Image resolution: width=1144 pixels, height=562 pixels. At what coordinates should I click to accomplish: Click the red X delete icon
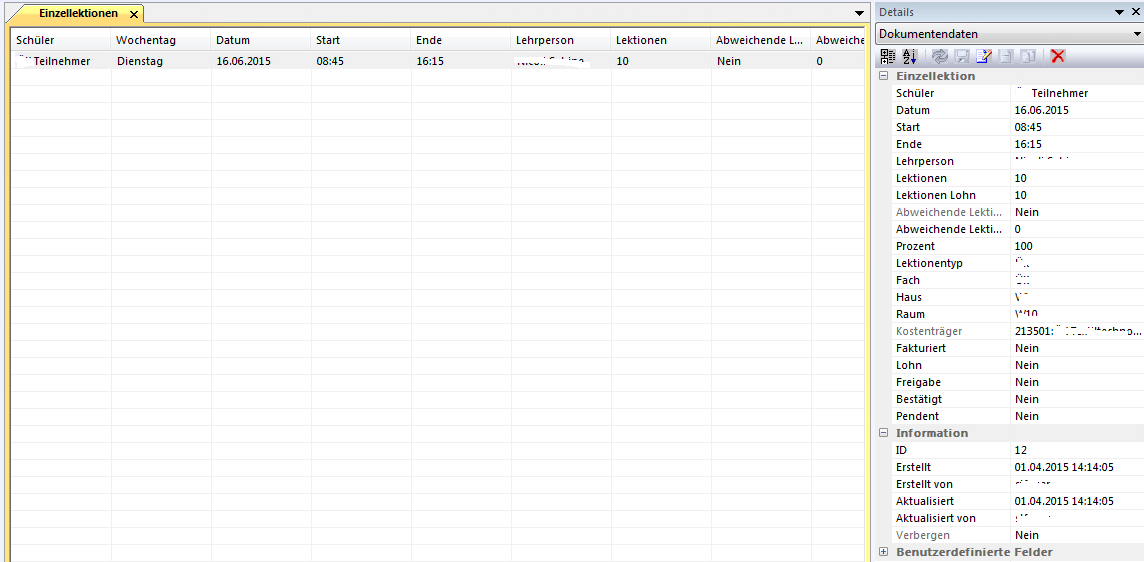[x=1057, y=56]
